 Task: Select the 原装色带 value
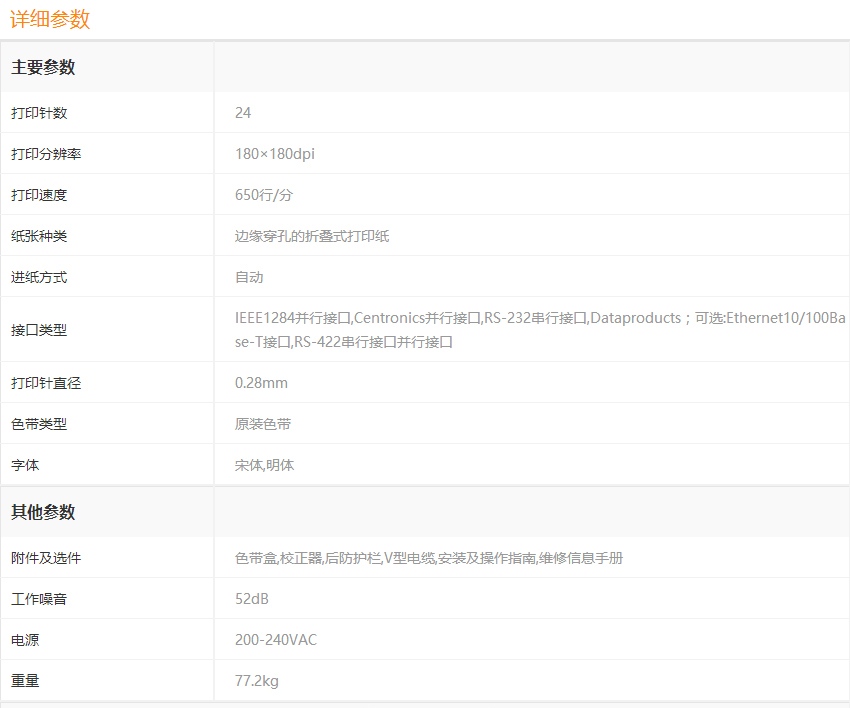[x=263, y=424]
